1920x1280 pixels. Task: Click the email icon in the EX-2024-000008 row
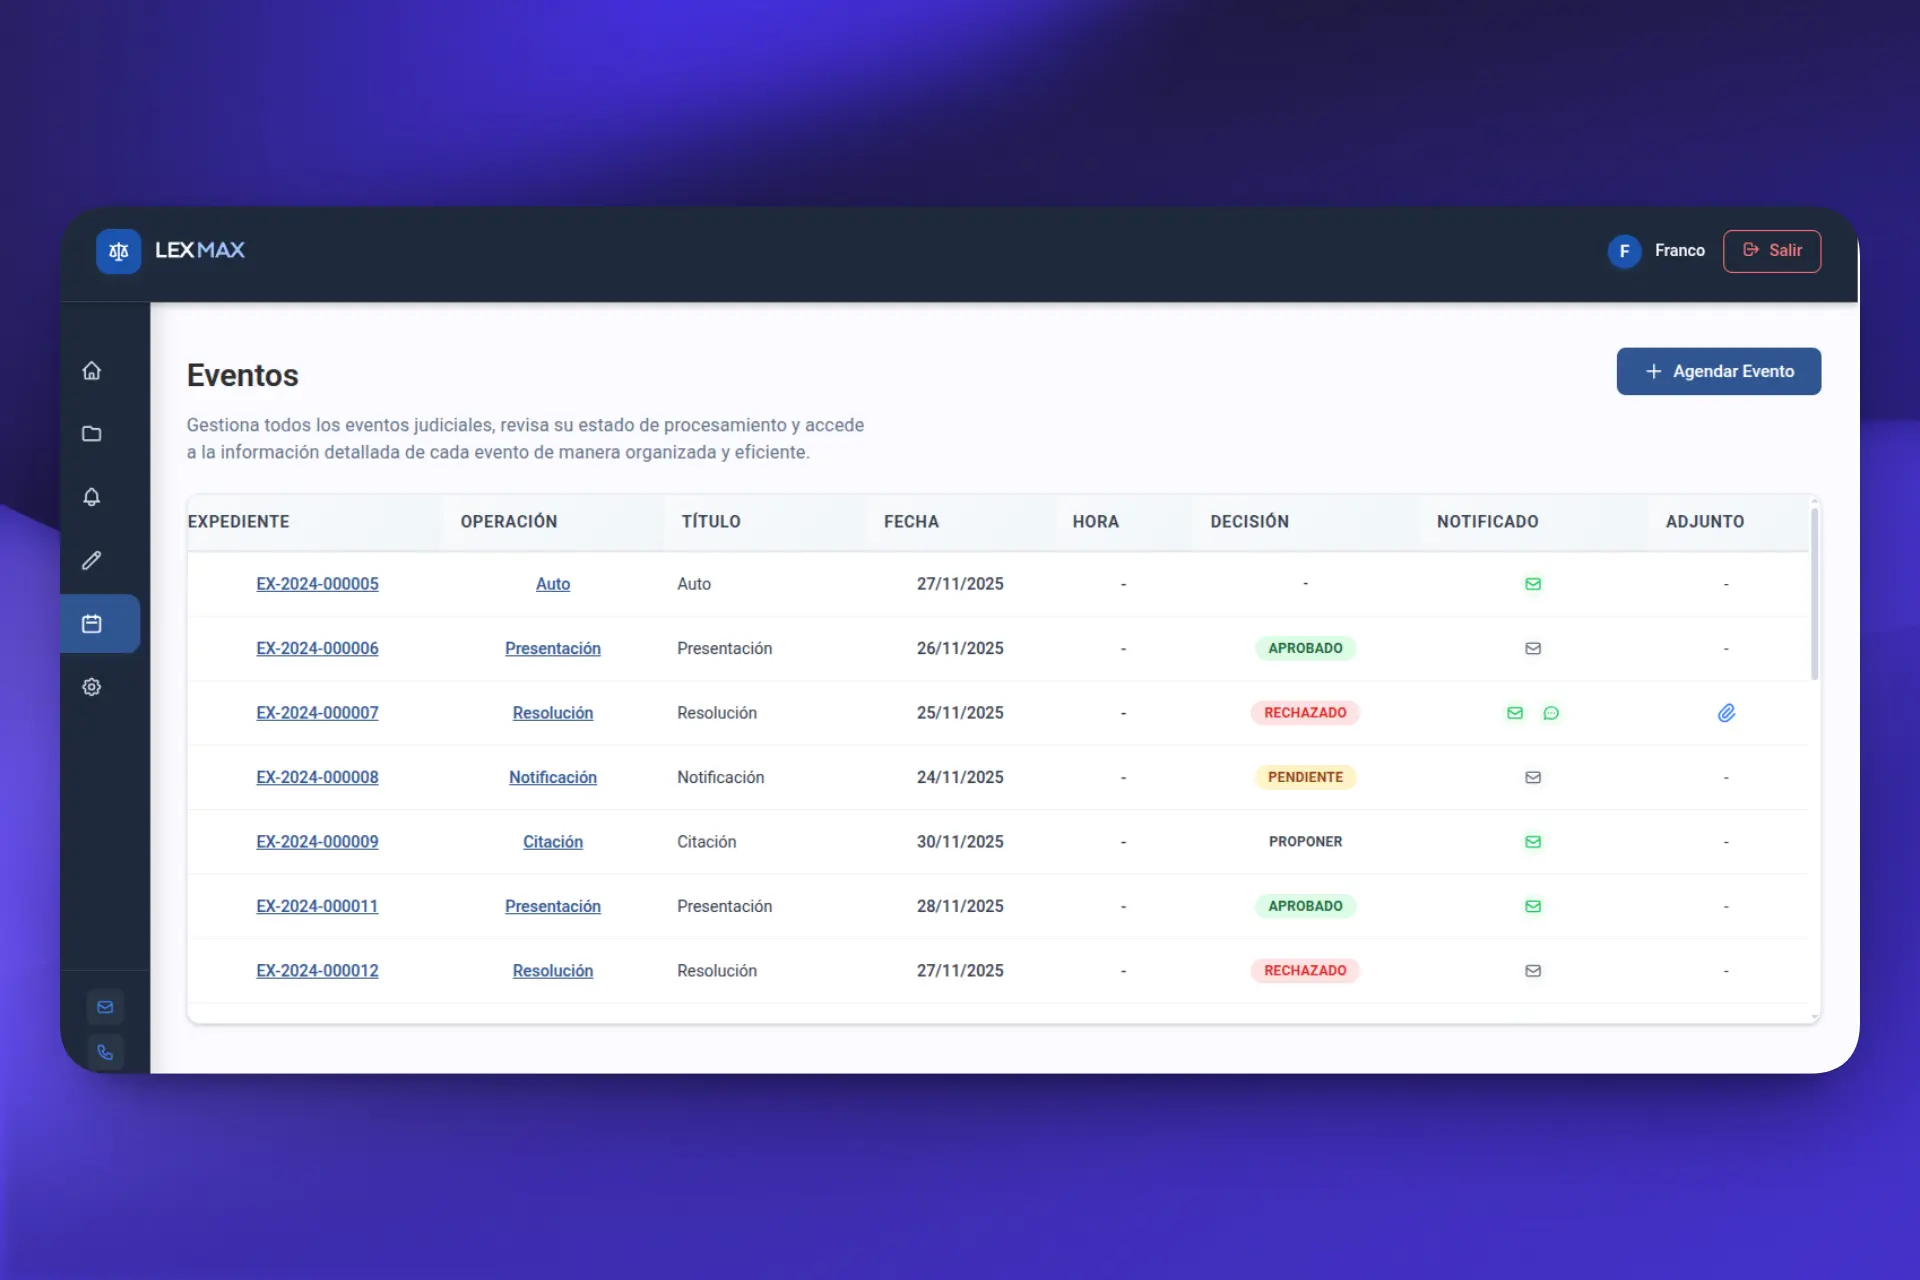[x=1533, y=777]
